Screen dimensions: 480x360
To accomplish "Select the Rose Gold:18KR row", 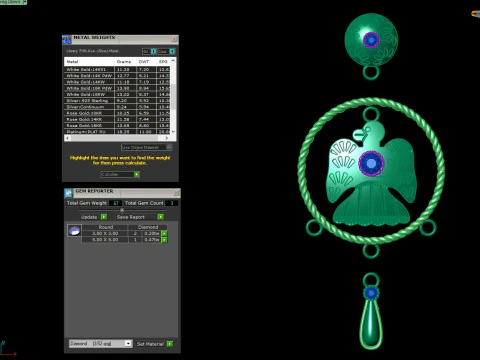I will (x=117, y=126).
